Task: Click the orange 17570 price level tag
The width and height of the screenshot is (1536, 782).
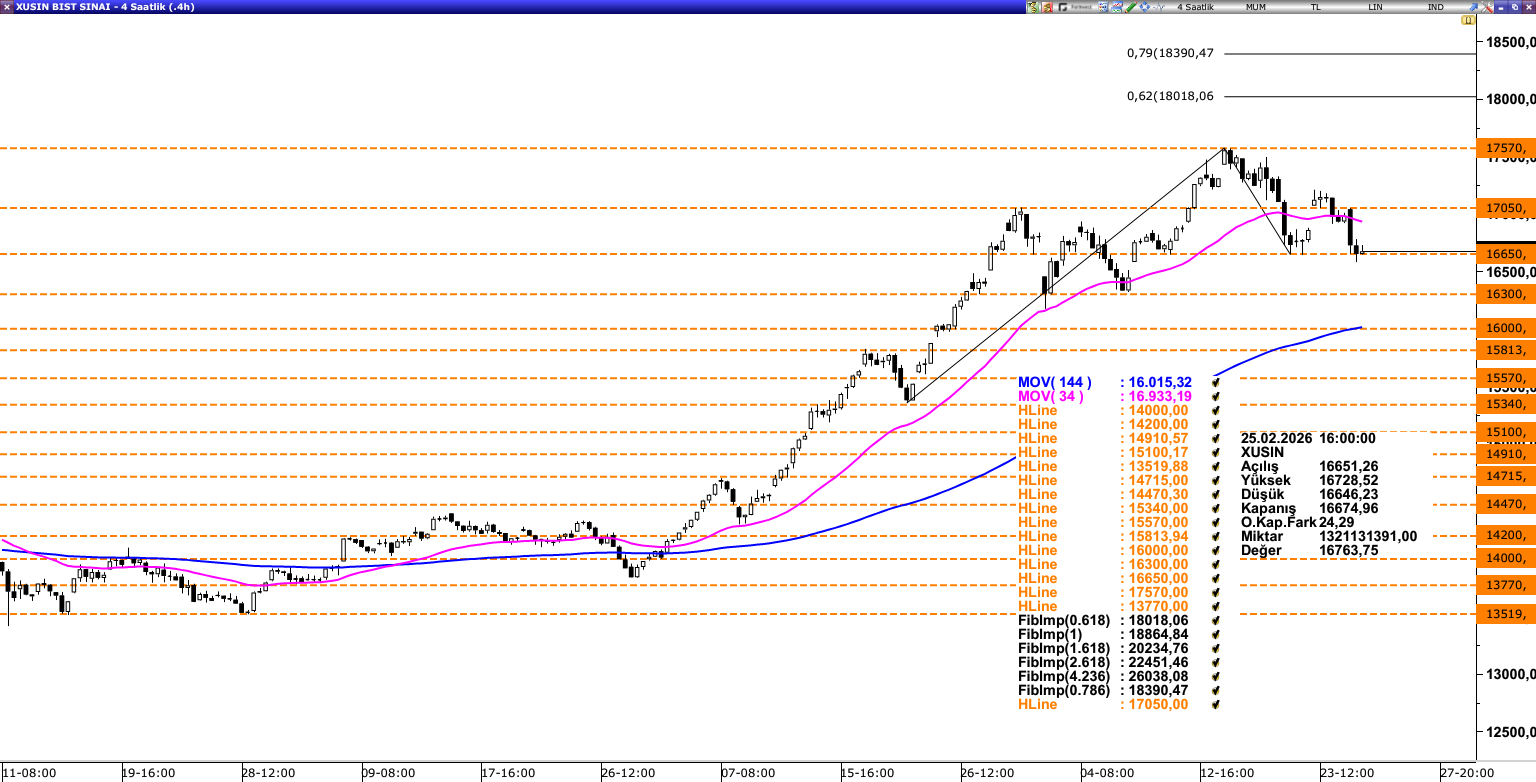Action: (x=1505, y=148)
